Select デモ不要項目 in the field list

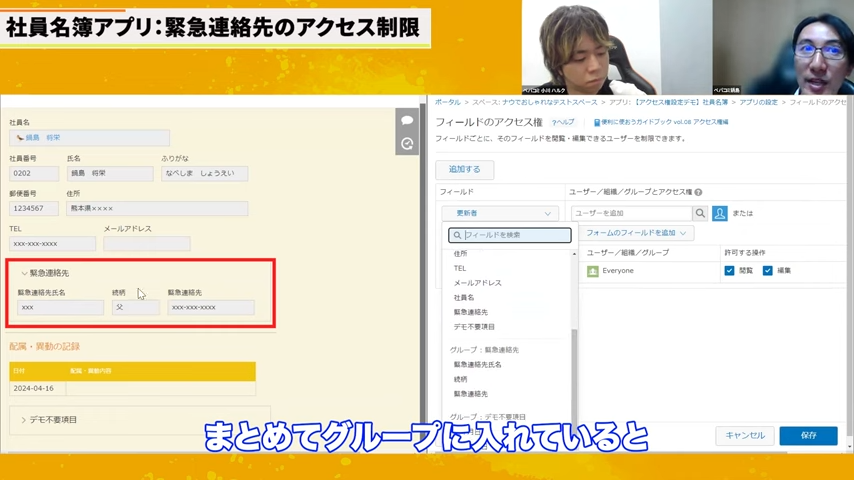point(474,327)
